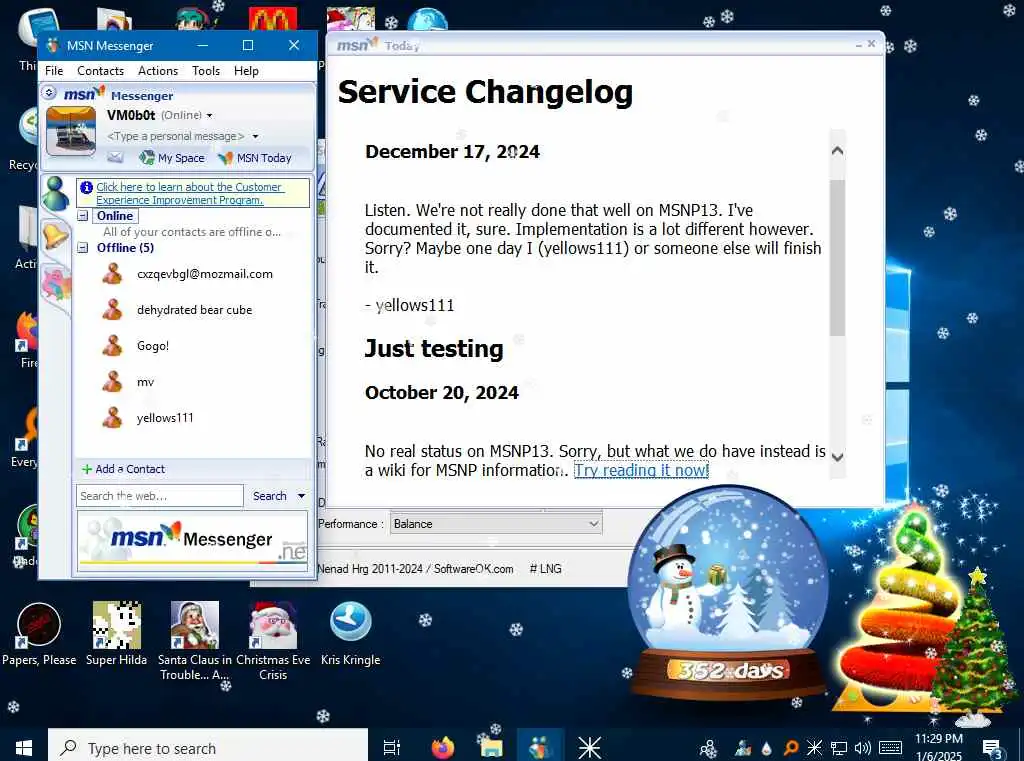Click buddy icon next to Gogo!
This screenshot has height=761, width=1024.
pos(112,346)
